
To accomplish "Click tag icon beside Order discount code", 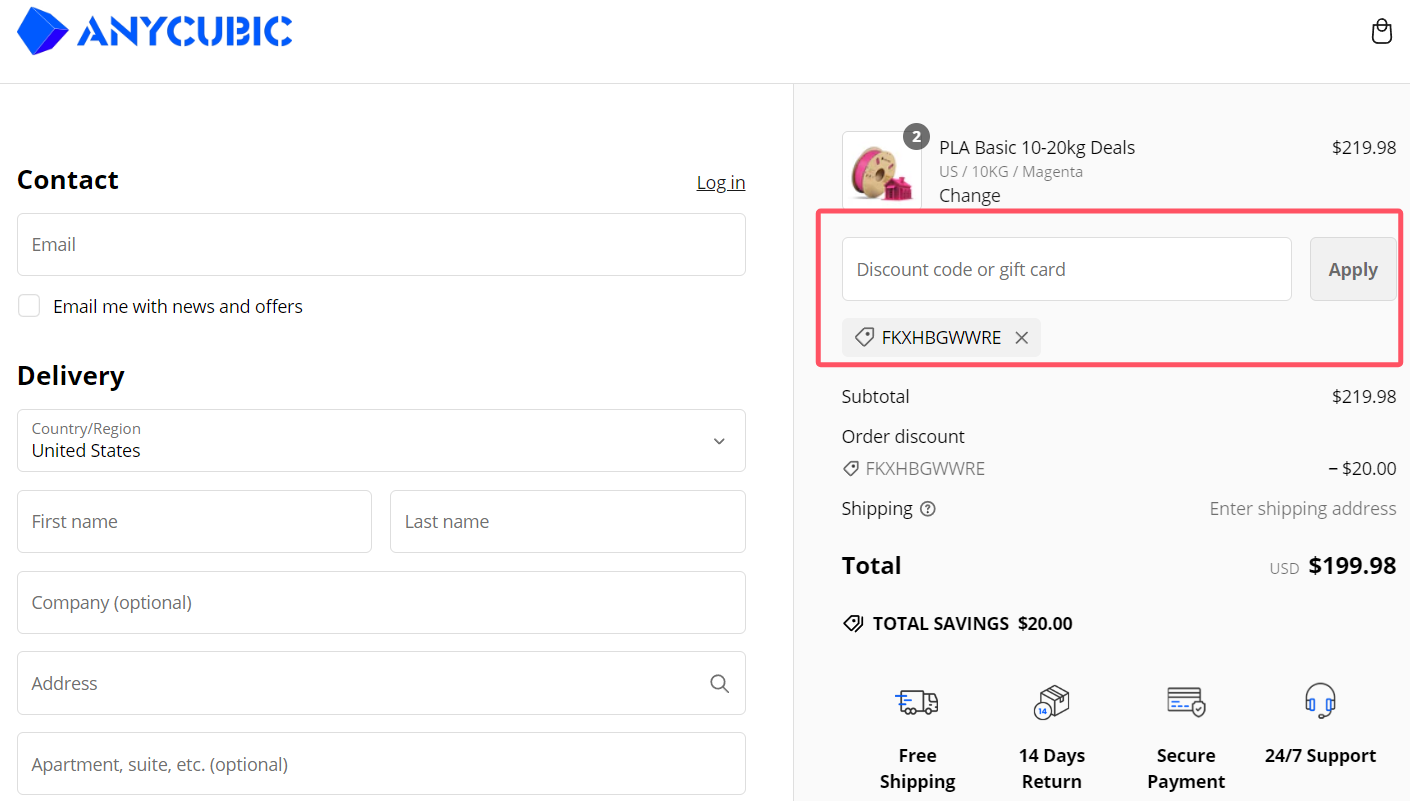I will 851,468.
